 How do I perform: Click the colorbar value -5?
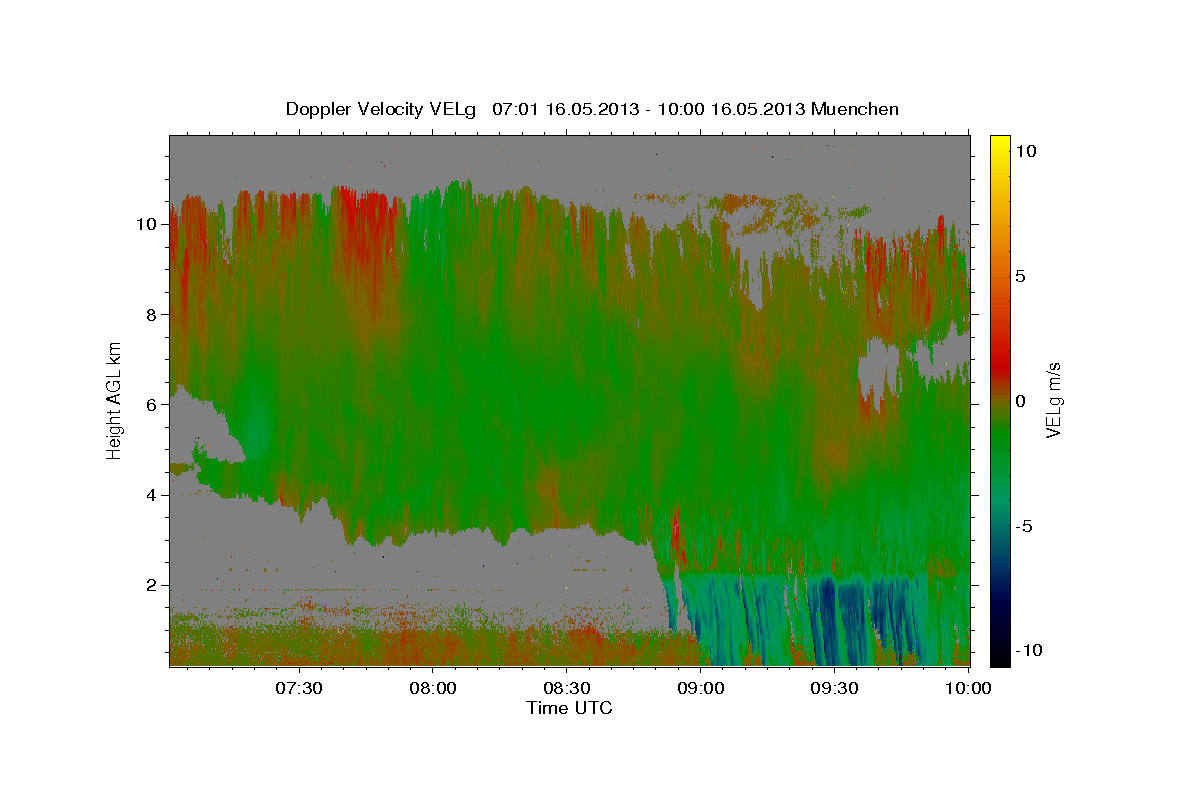1026,525
